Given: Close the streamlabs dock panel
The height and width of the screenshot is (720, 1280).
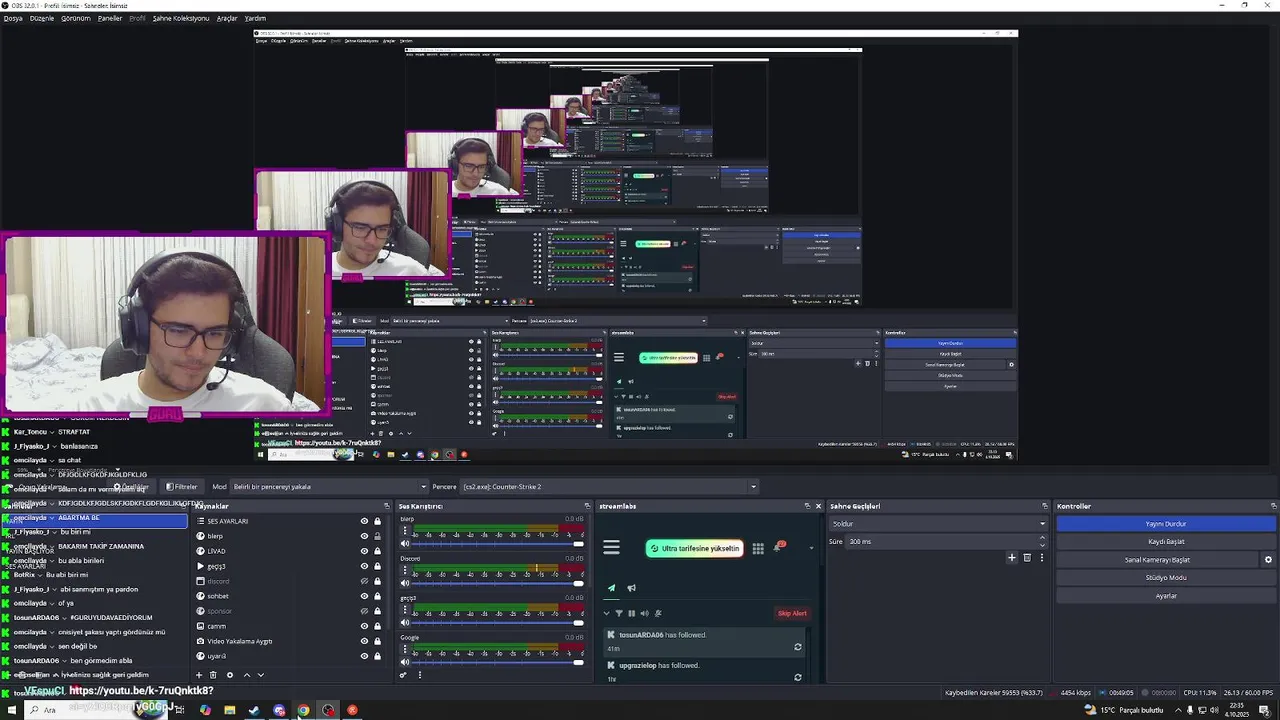Looking at the screenshot, I should [x=818, y=506].
